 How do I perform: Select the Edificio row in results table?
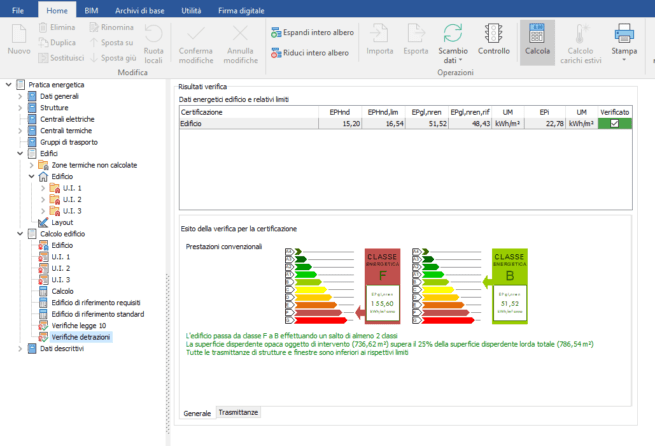click(x=405, y=124)
